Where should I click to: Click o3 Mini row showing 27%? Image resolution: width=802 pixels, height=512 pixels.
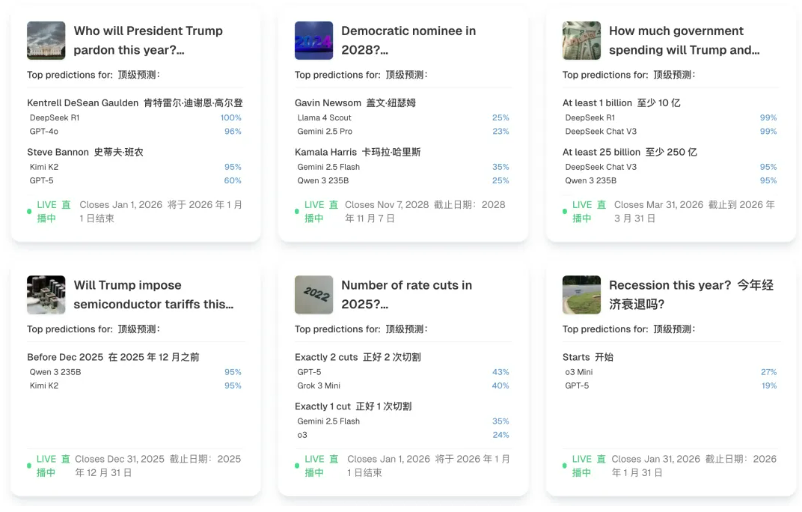click(671, 372)
